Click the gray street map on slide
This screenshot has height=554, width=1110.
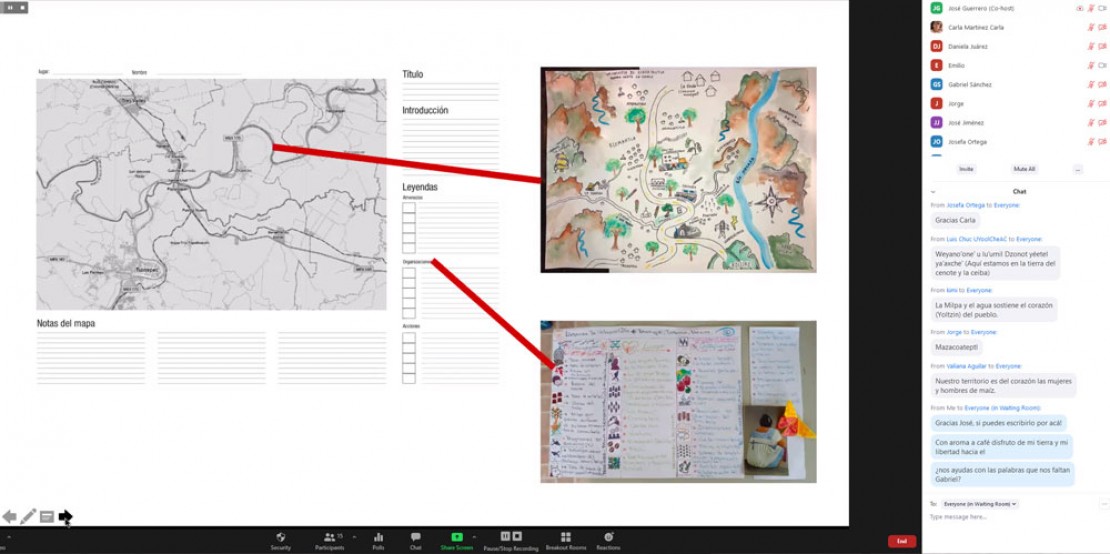[212, 195]
